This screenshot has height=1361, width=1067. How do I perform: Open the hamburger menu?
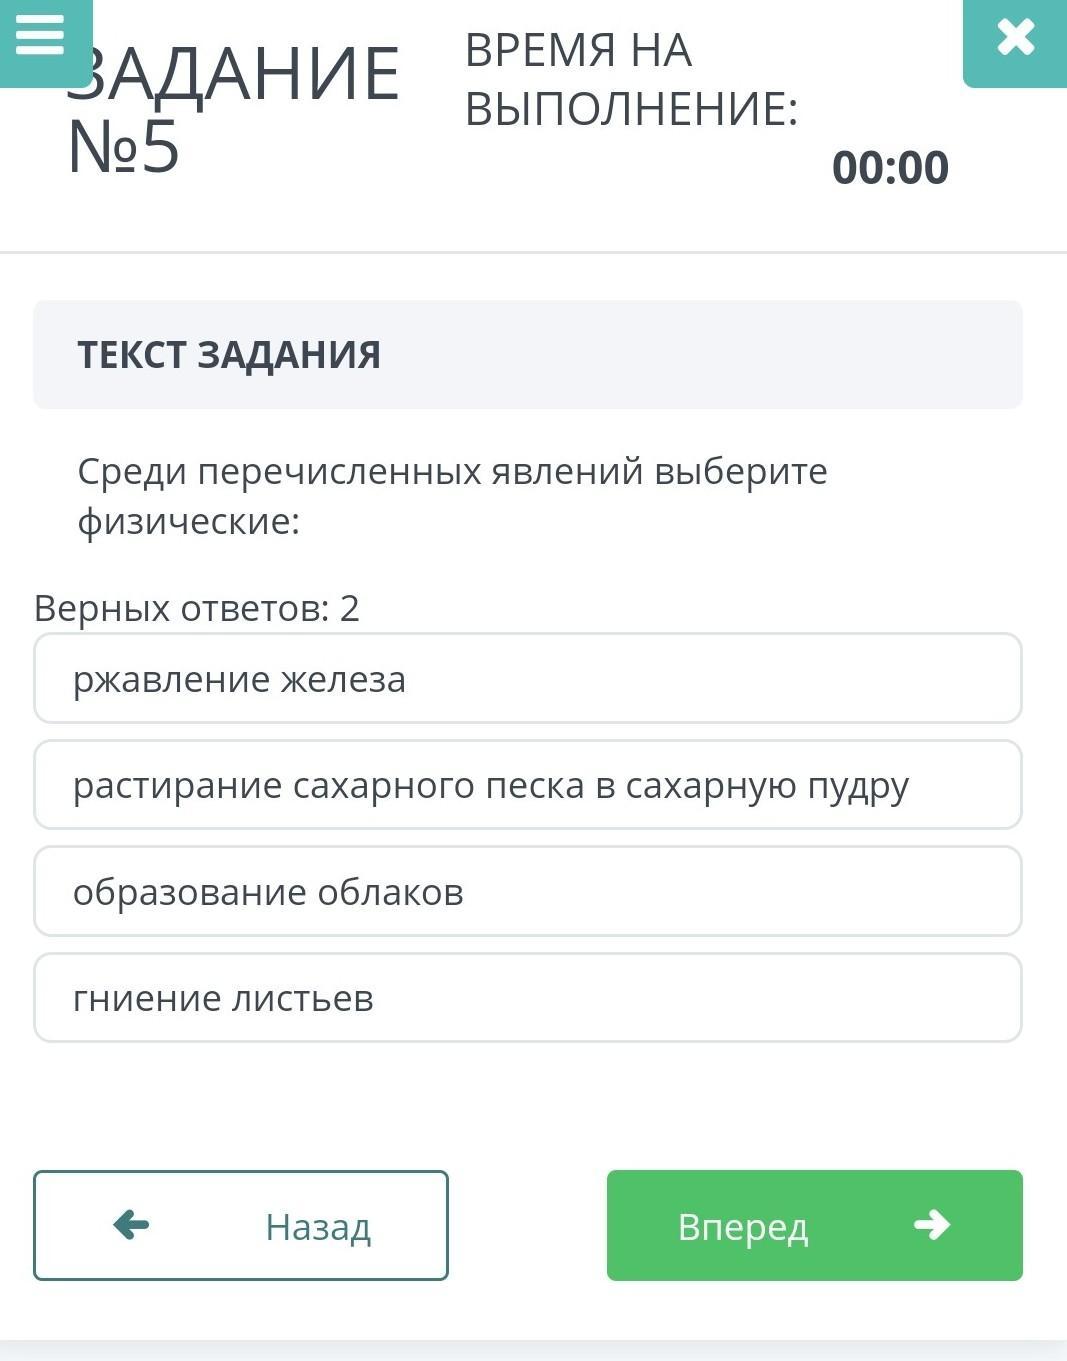(x=41, y=36)
